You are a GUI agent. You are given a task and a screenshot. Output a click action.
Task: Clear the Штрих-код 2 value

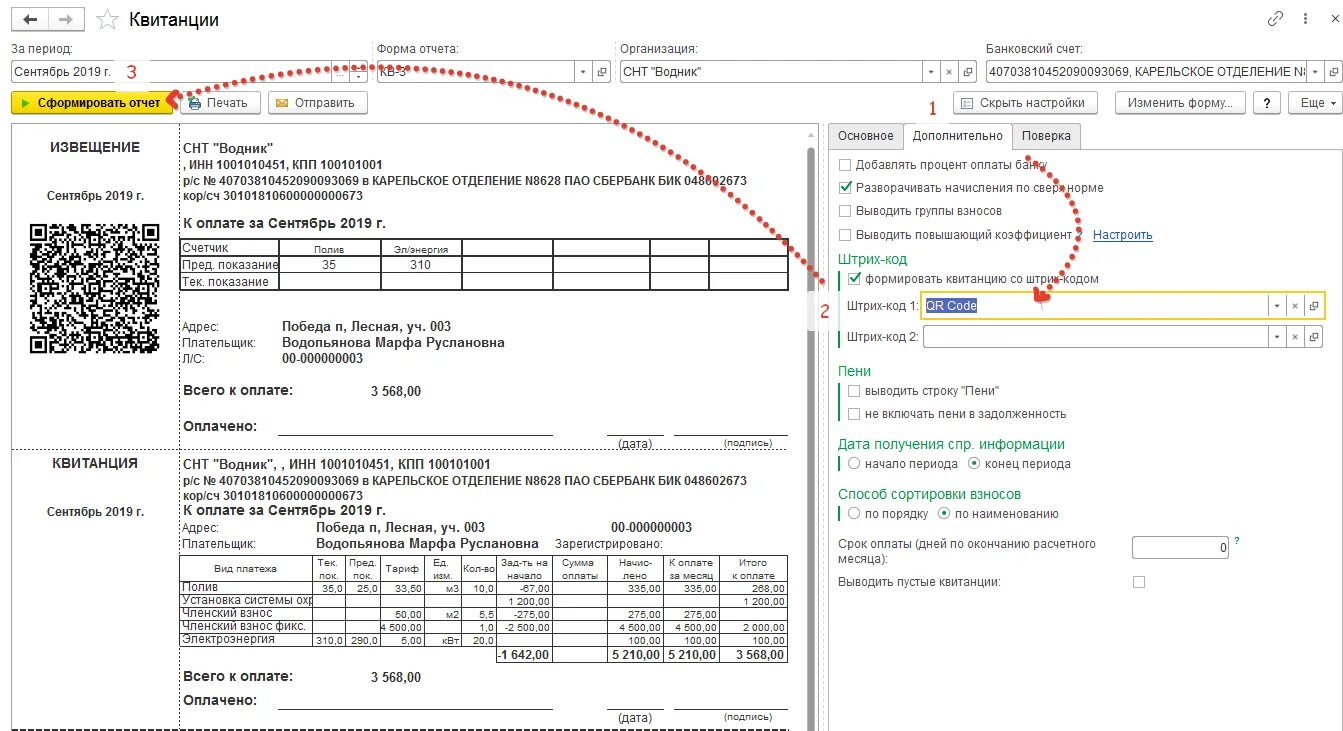point(1295,338)
